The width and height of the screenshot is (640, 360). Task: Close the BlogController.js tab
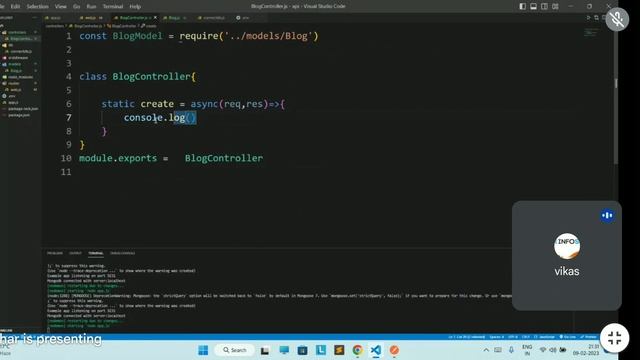(155, 18)
